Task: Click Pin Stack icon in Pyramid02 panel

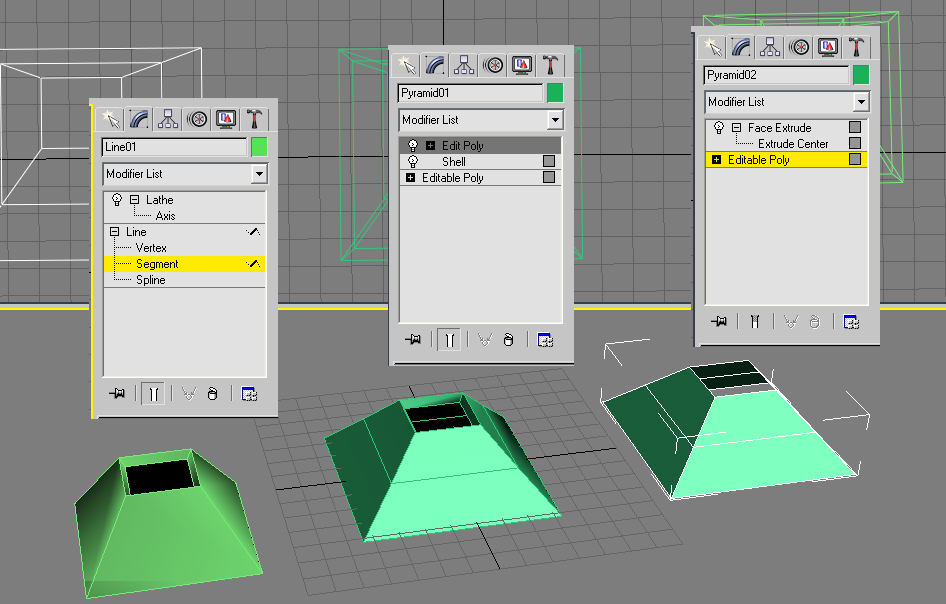Action: [719, 322]
